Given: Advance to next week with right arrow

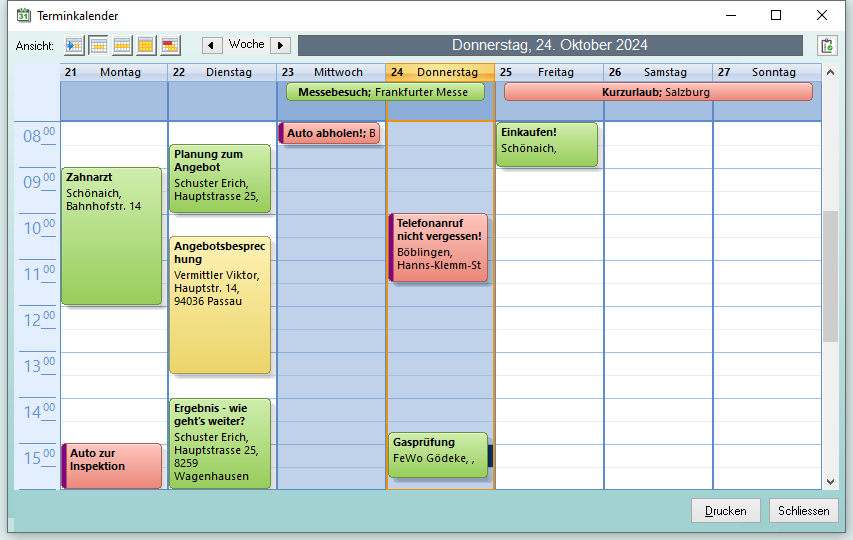Looking at the screenshot, I should coord(280,45).
